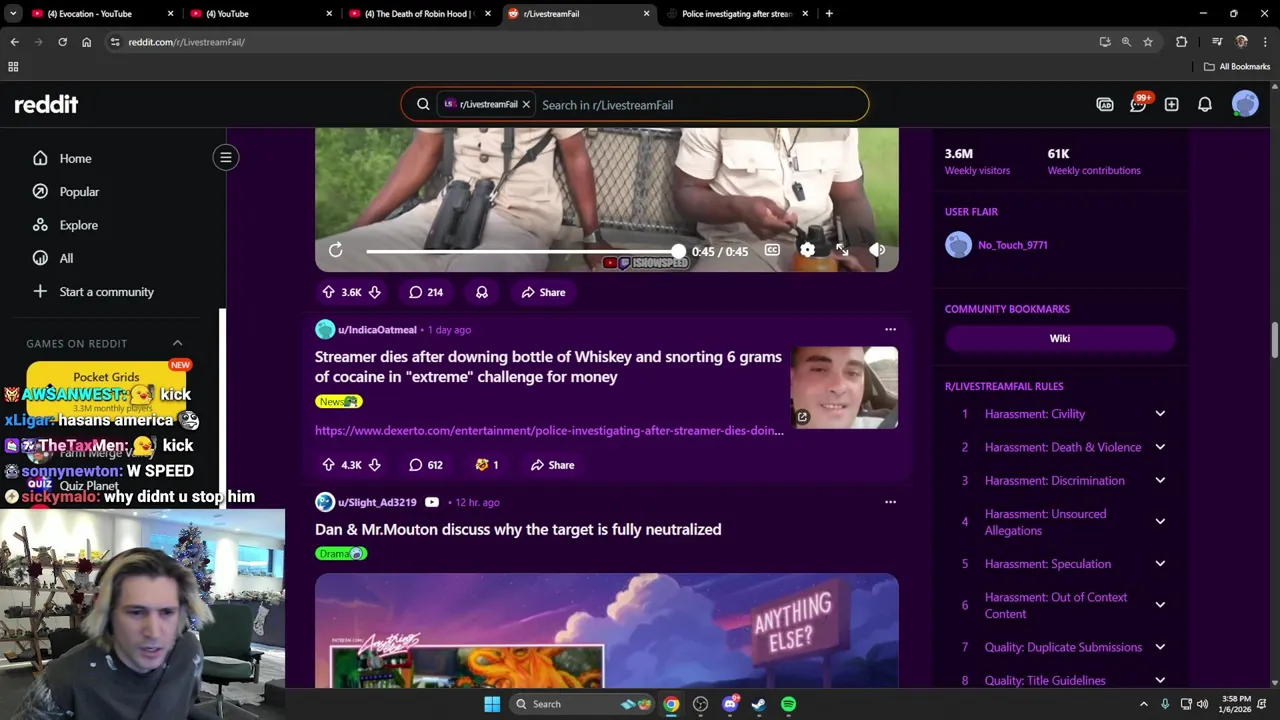Open the user avatar menu
Viewport: 1280px width, 720px height.
coord(1245,104)
